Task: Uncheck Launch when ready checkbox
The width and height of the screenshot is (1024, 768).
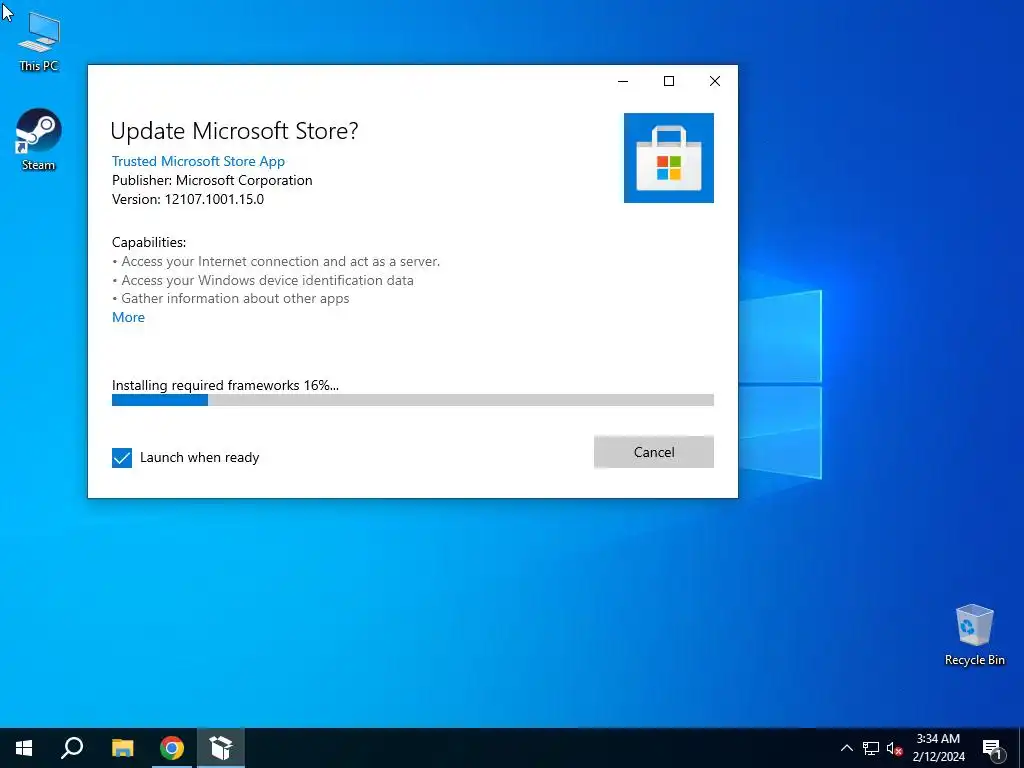Action: tap(122, 458)
